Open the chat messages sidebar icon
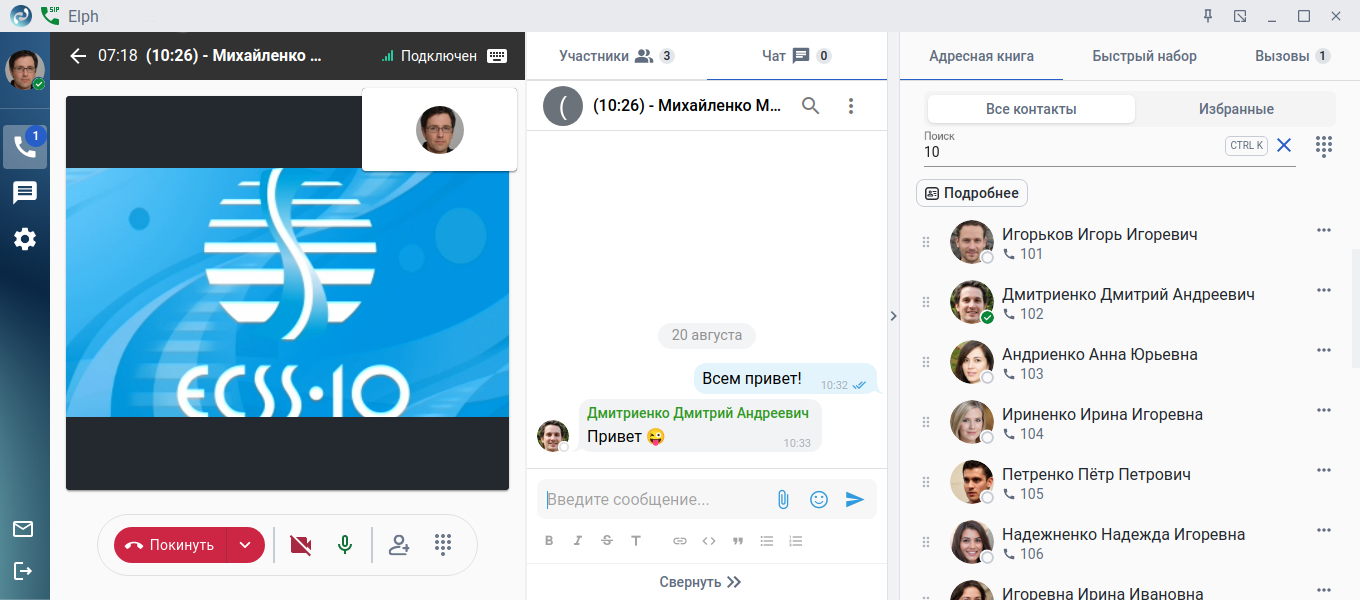The image size is (1360, 600). (25, 193)
